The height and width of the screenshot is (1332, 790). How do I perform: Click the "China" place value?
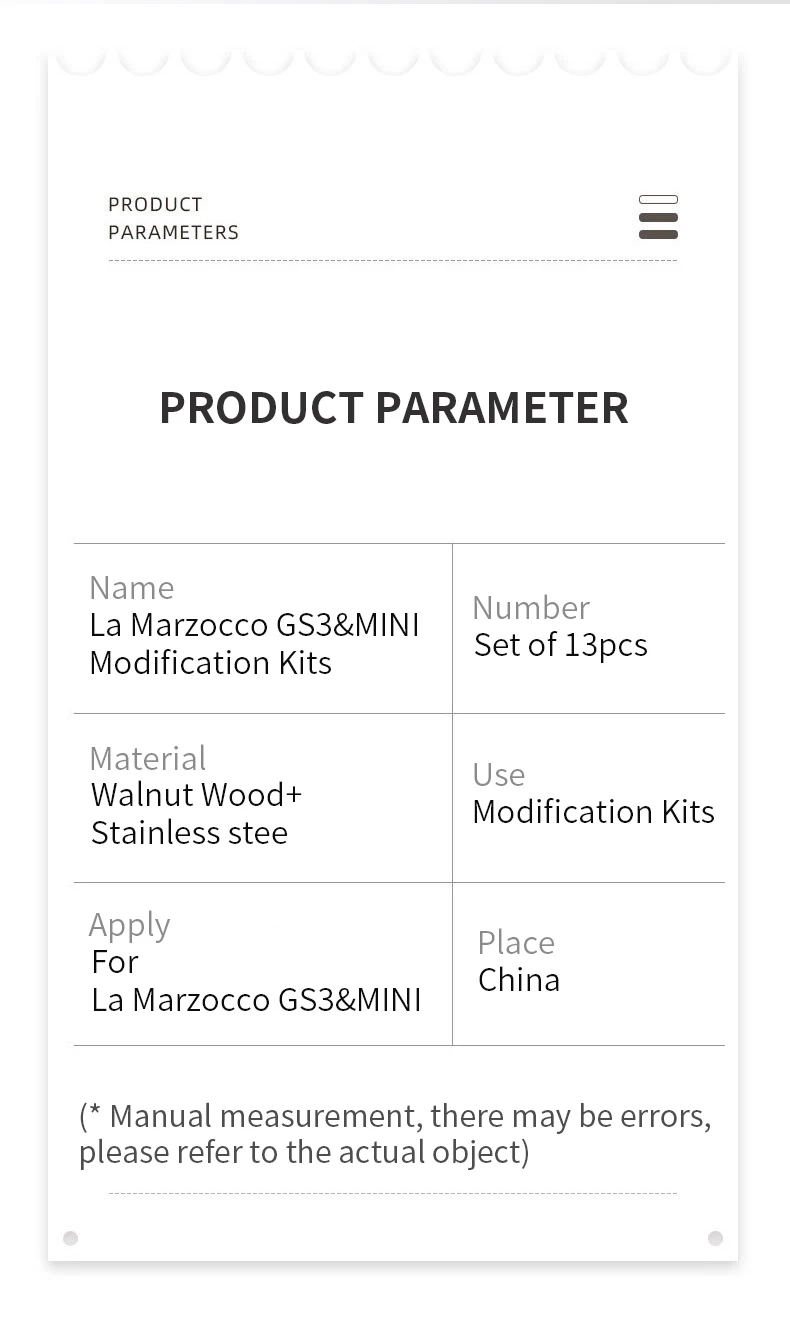click(518, 980)
